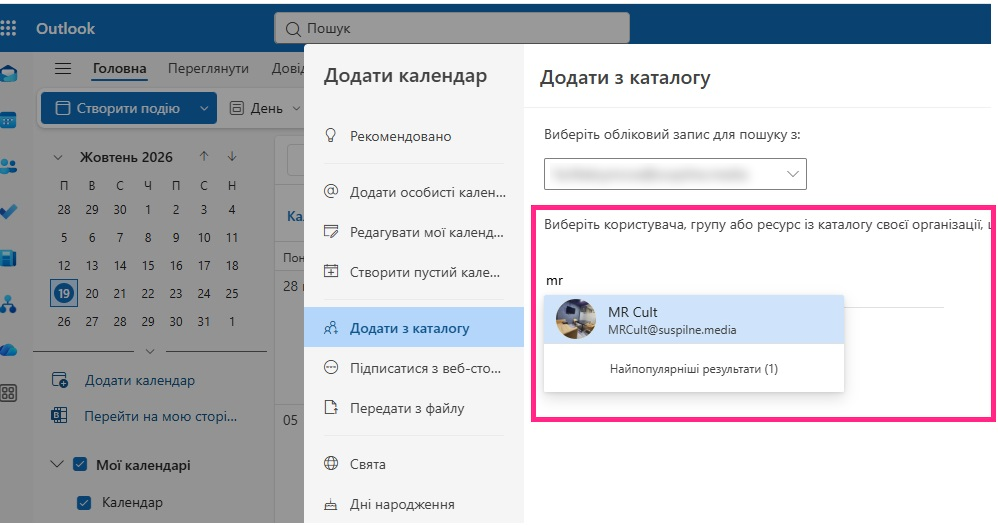Viewport: 998px width, 525px height.
Task: Select Редагувати мої календарі option
Action: 414,232
